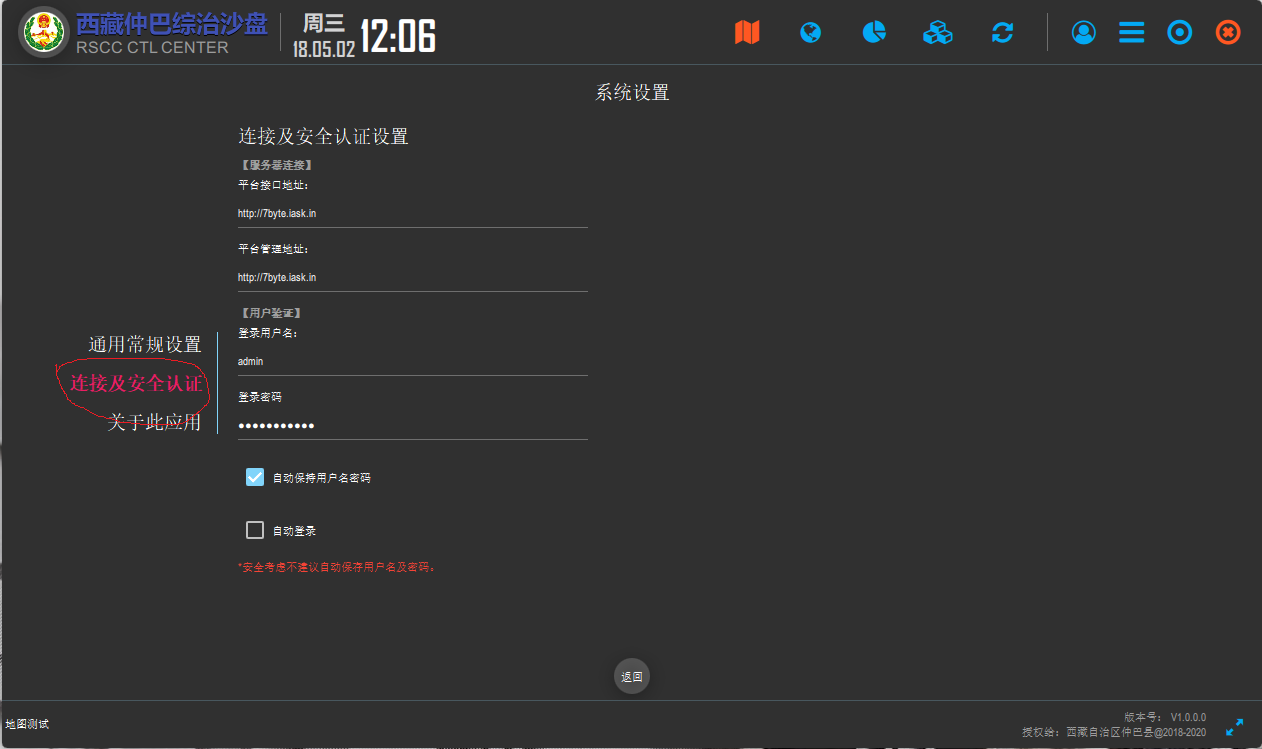Uncheck 自动保持用户名密码 checkbox
1262x749 pixels.
(255, 477)
